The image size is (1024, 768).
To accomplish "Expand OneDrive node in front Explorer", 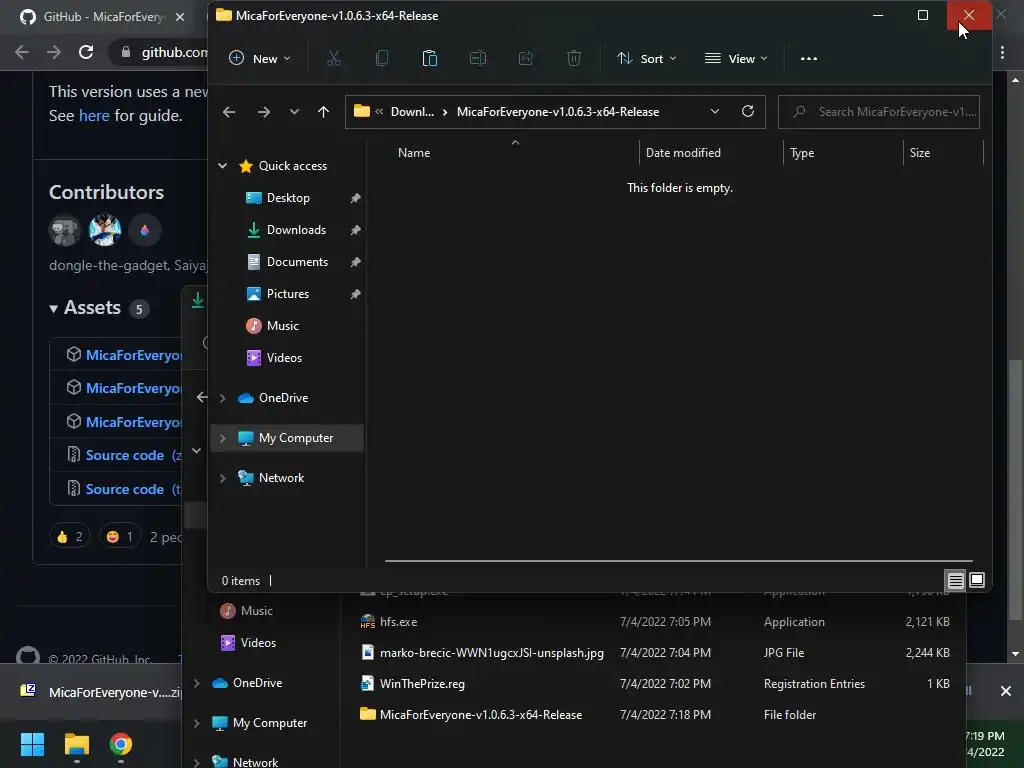I will 223,398.
